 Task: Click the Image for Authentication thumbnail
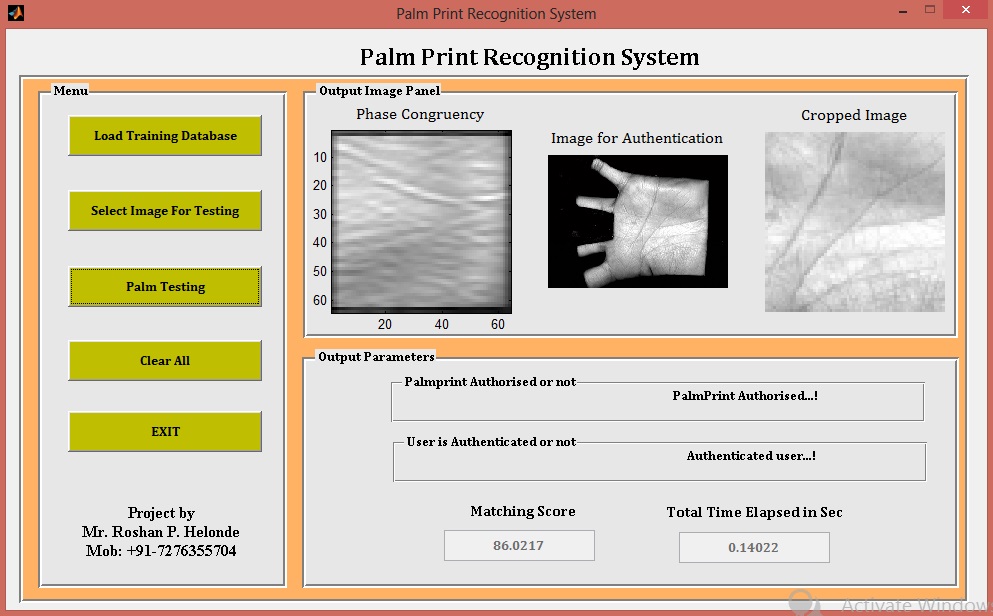click(x=637, y=220)
